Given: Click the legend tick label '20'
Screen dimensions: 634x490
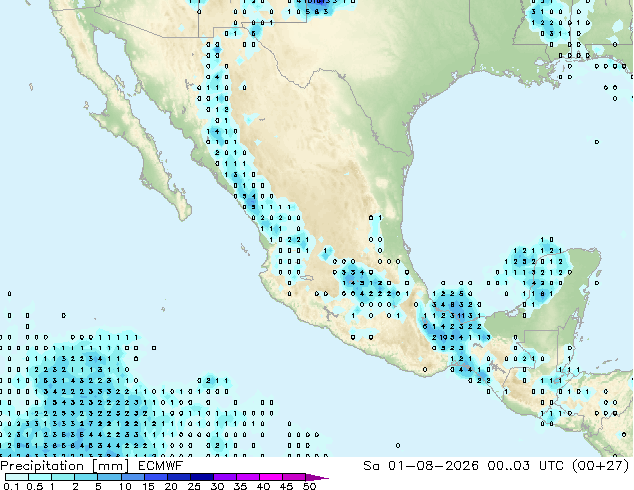Looking at the screenshot, I should (x=171, y=486).
